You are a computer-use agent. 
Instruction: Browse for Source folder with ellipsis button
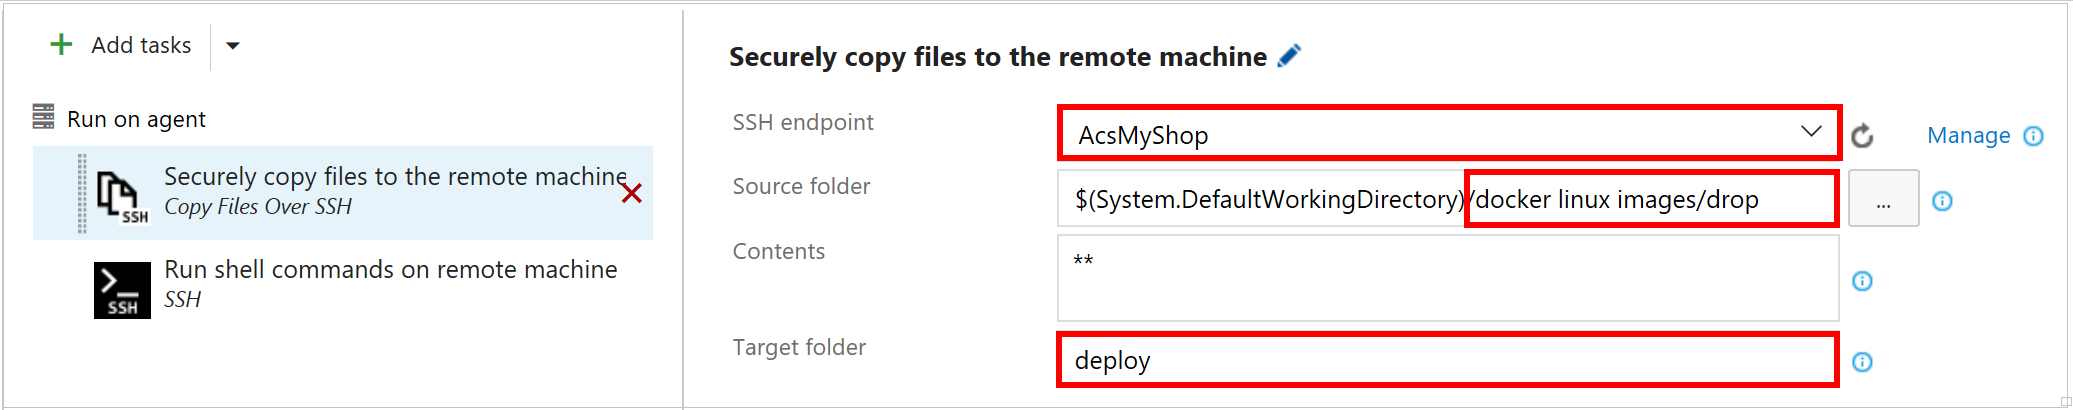click(1883, 198)
